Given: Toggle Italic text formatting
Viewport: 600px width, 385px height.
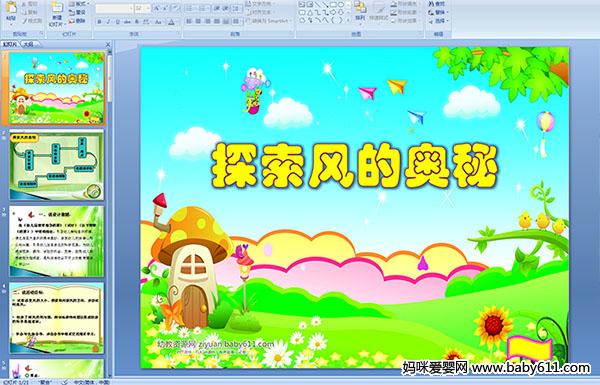Looking at the screenshot, I should click(108, 22).
